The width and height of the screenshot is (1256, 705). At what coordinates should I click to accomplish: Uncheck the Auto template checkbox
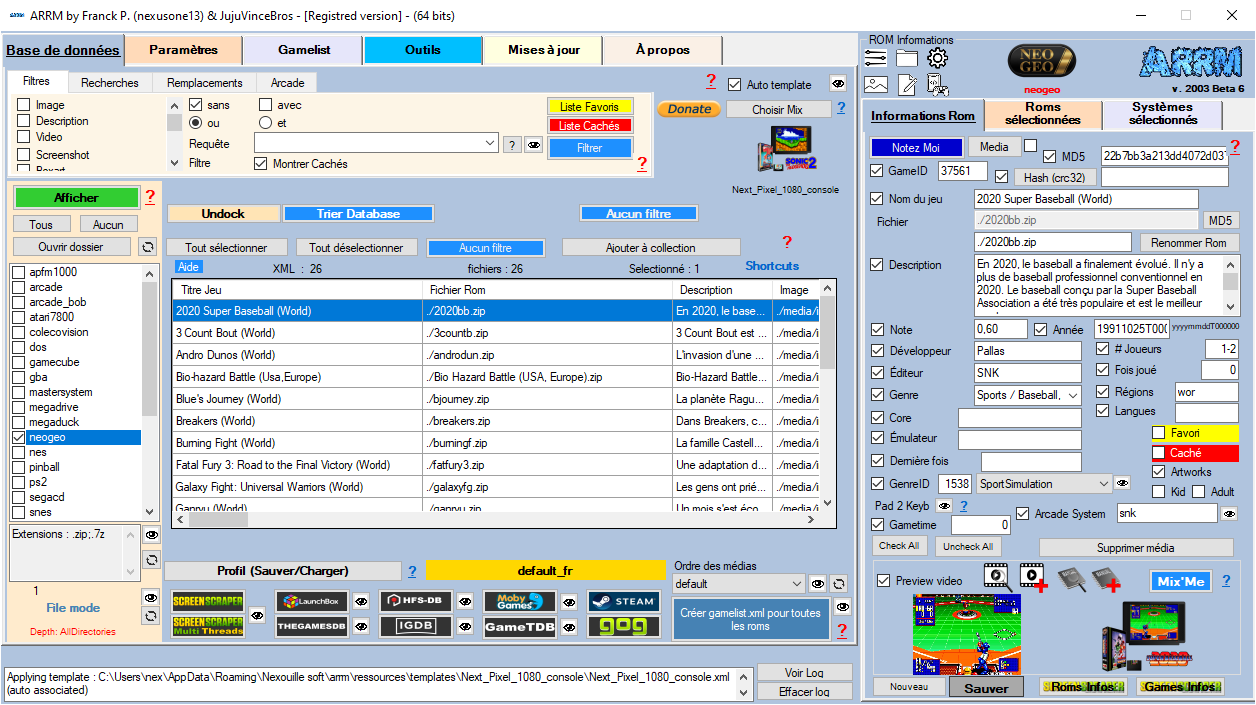click(735, 85)
